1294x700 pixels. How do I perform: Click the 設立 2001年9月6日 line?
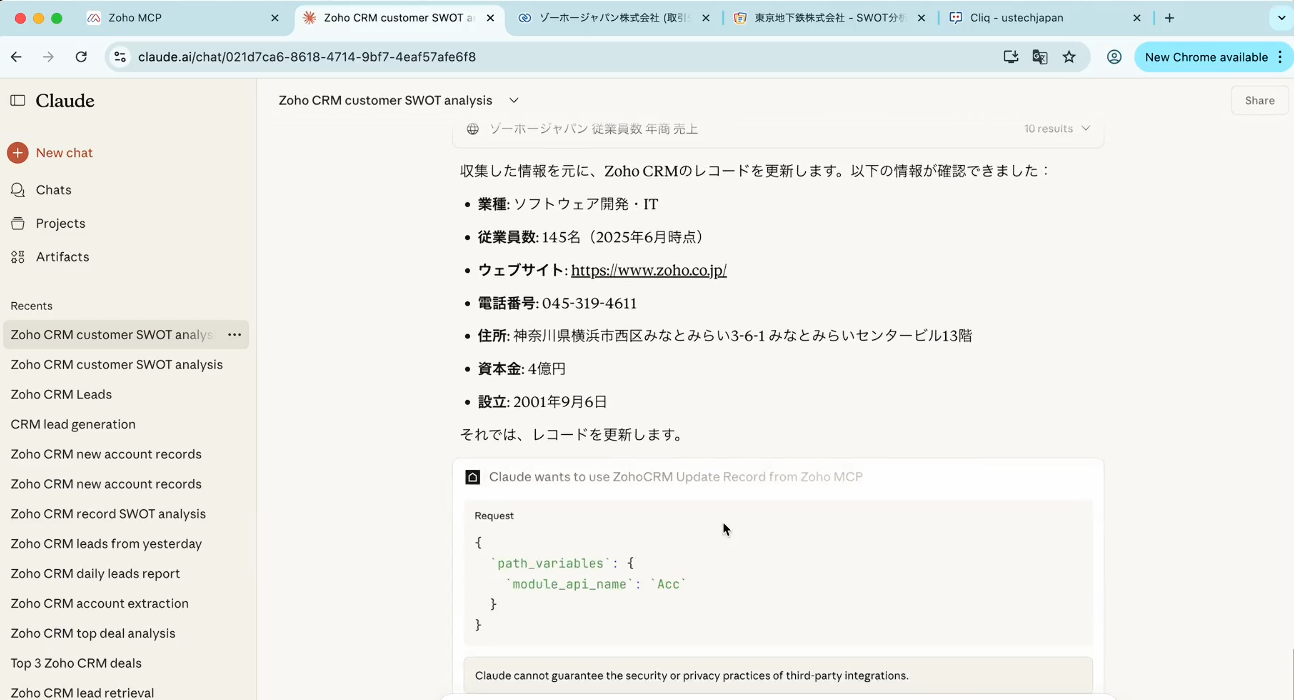coord(543,402)
